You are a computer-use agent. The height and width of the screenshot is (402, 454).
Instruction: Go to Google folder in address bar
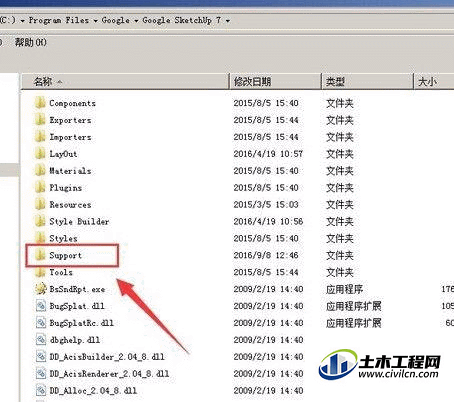(115, 20)
